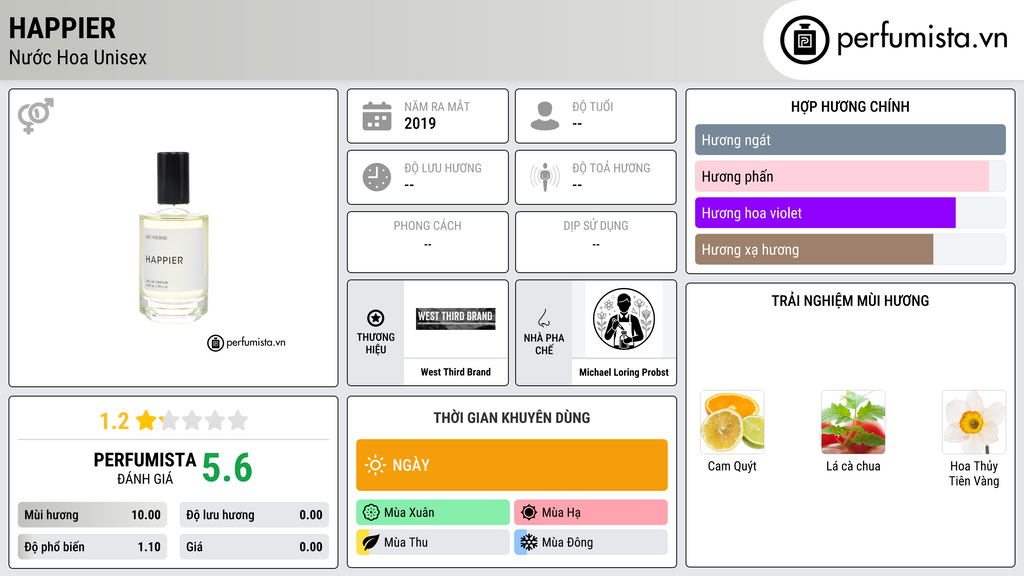This screenshot has height=576, width=1024.
Task: Click the Perfumista đánh giá label
Action: point(145,468)
